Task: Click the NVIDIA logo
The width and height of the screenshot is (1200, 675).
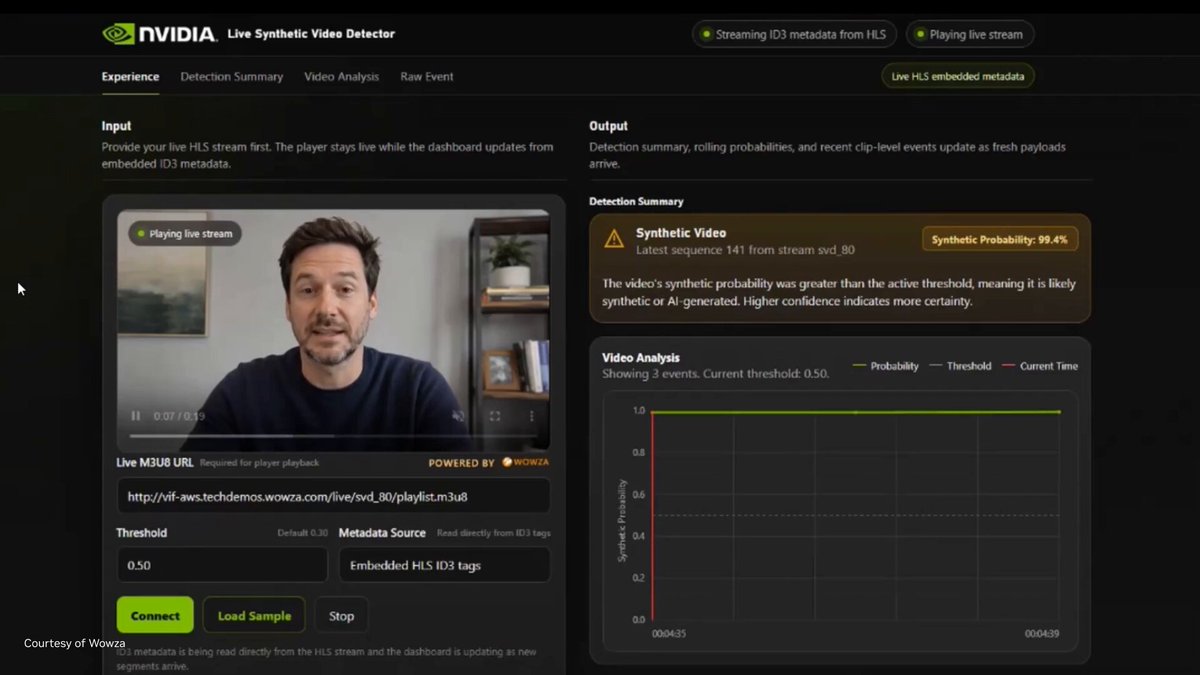Action: coord(160,34)
